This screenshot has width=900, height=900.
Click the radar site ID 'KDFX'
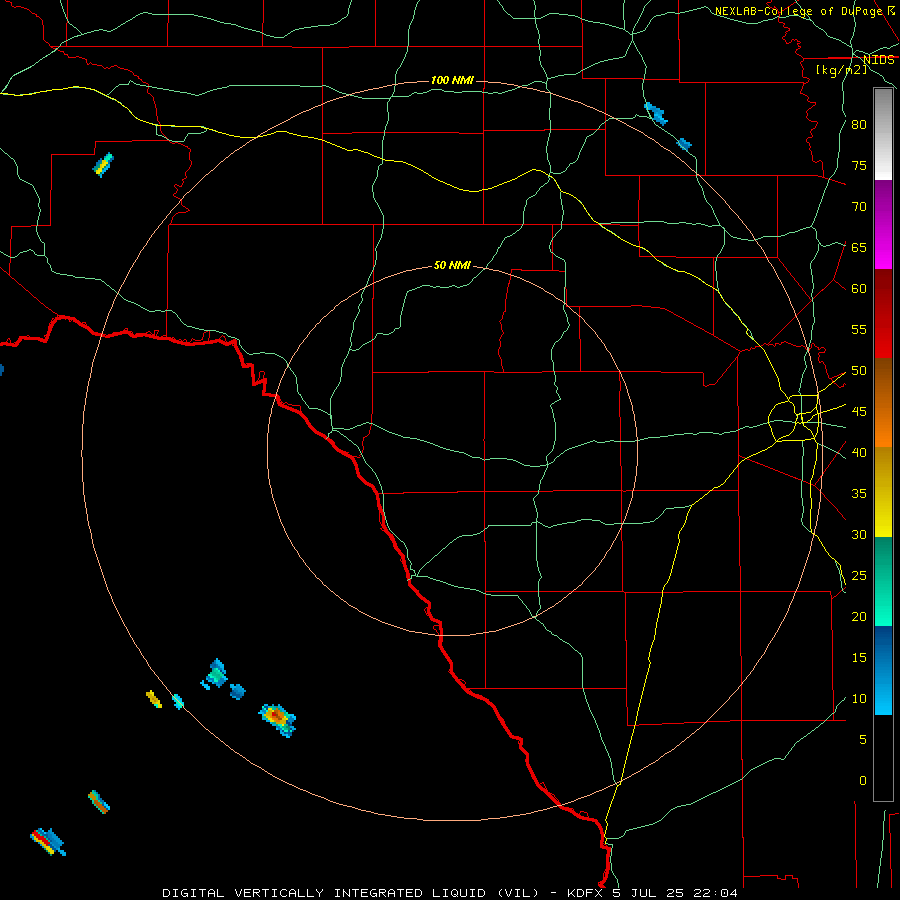587,893
